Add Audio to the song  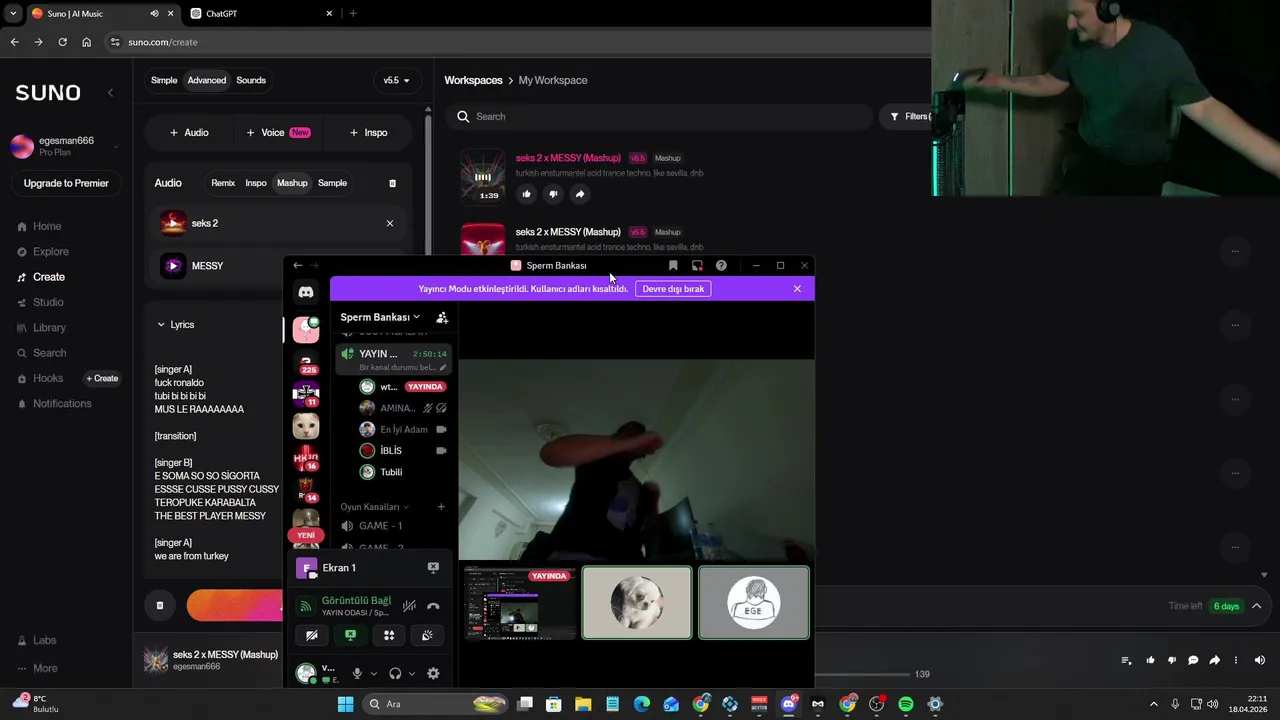(189, 132)
